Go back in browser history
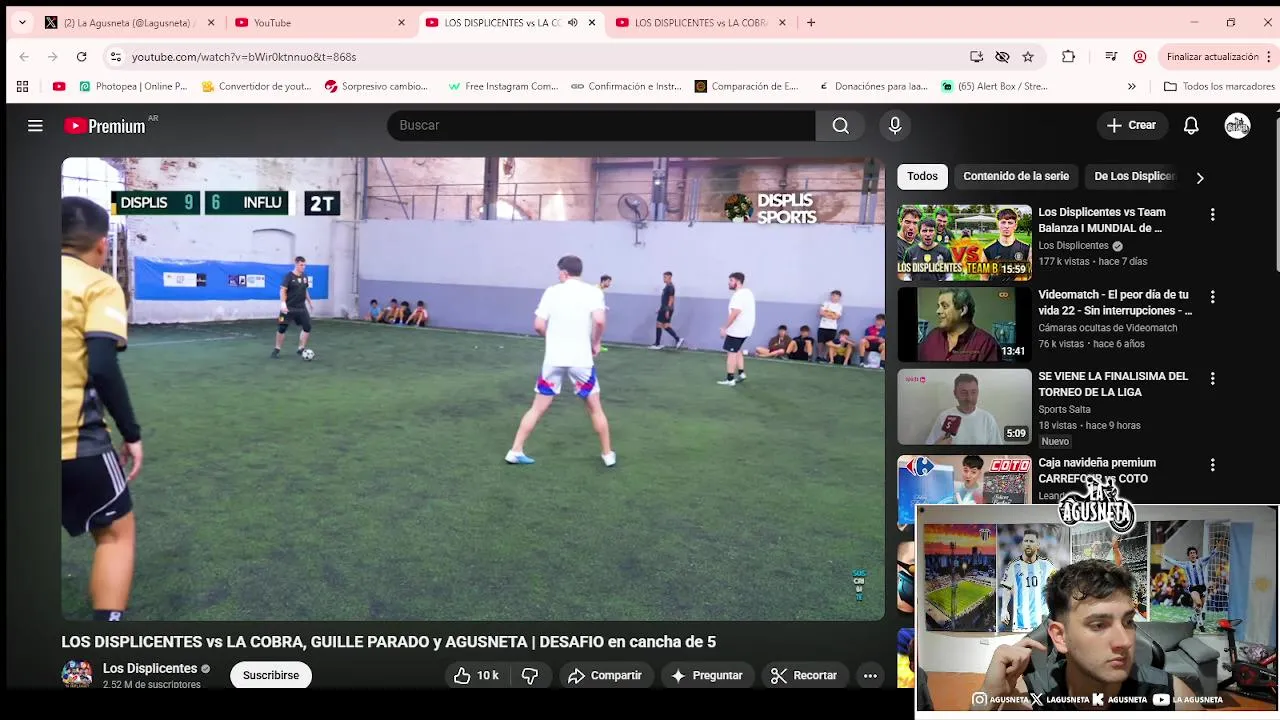The image size is (1280, 720). click(24, 57)
